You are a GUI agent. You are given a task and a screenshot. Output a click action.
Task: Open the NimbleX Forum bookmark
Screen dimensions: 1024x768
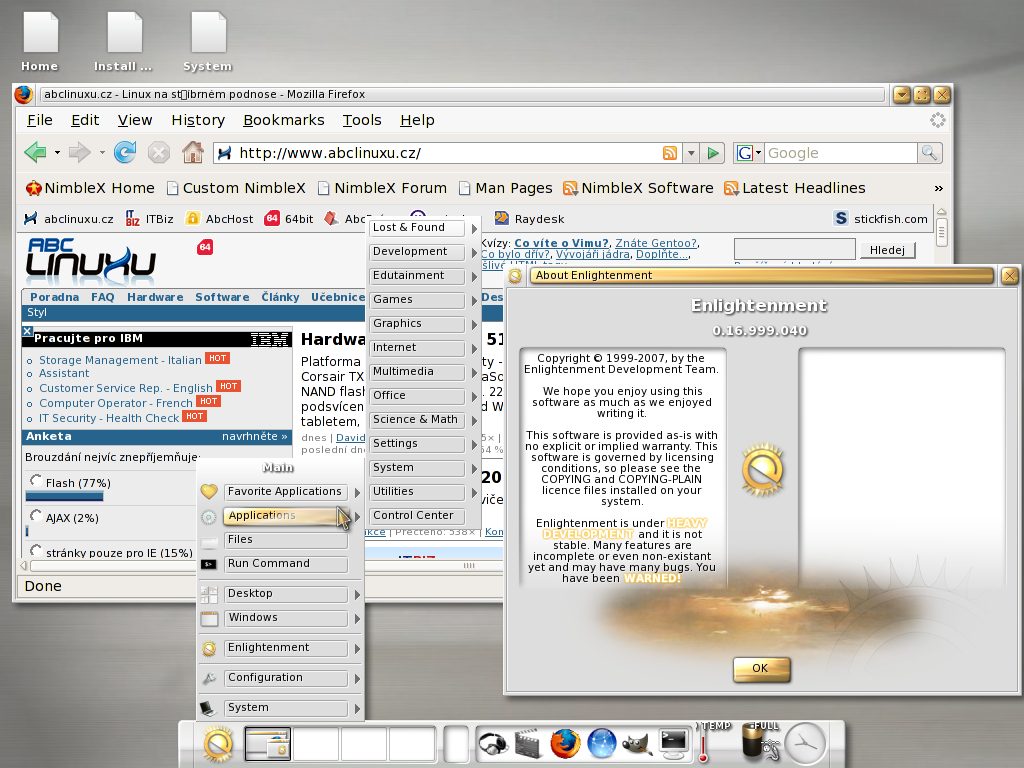[383, 188]
